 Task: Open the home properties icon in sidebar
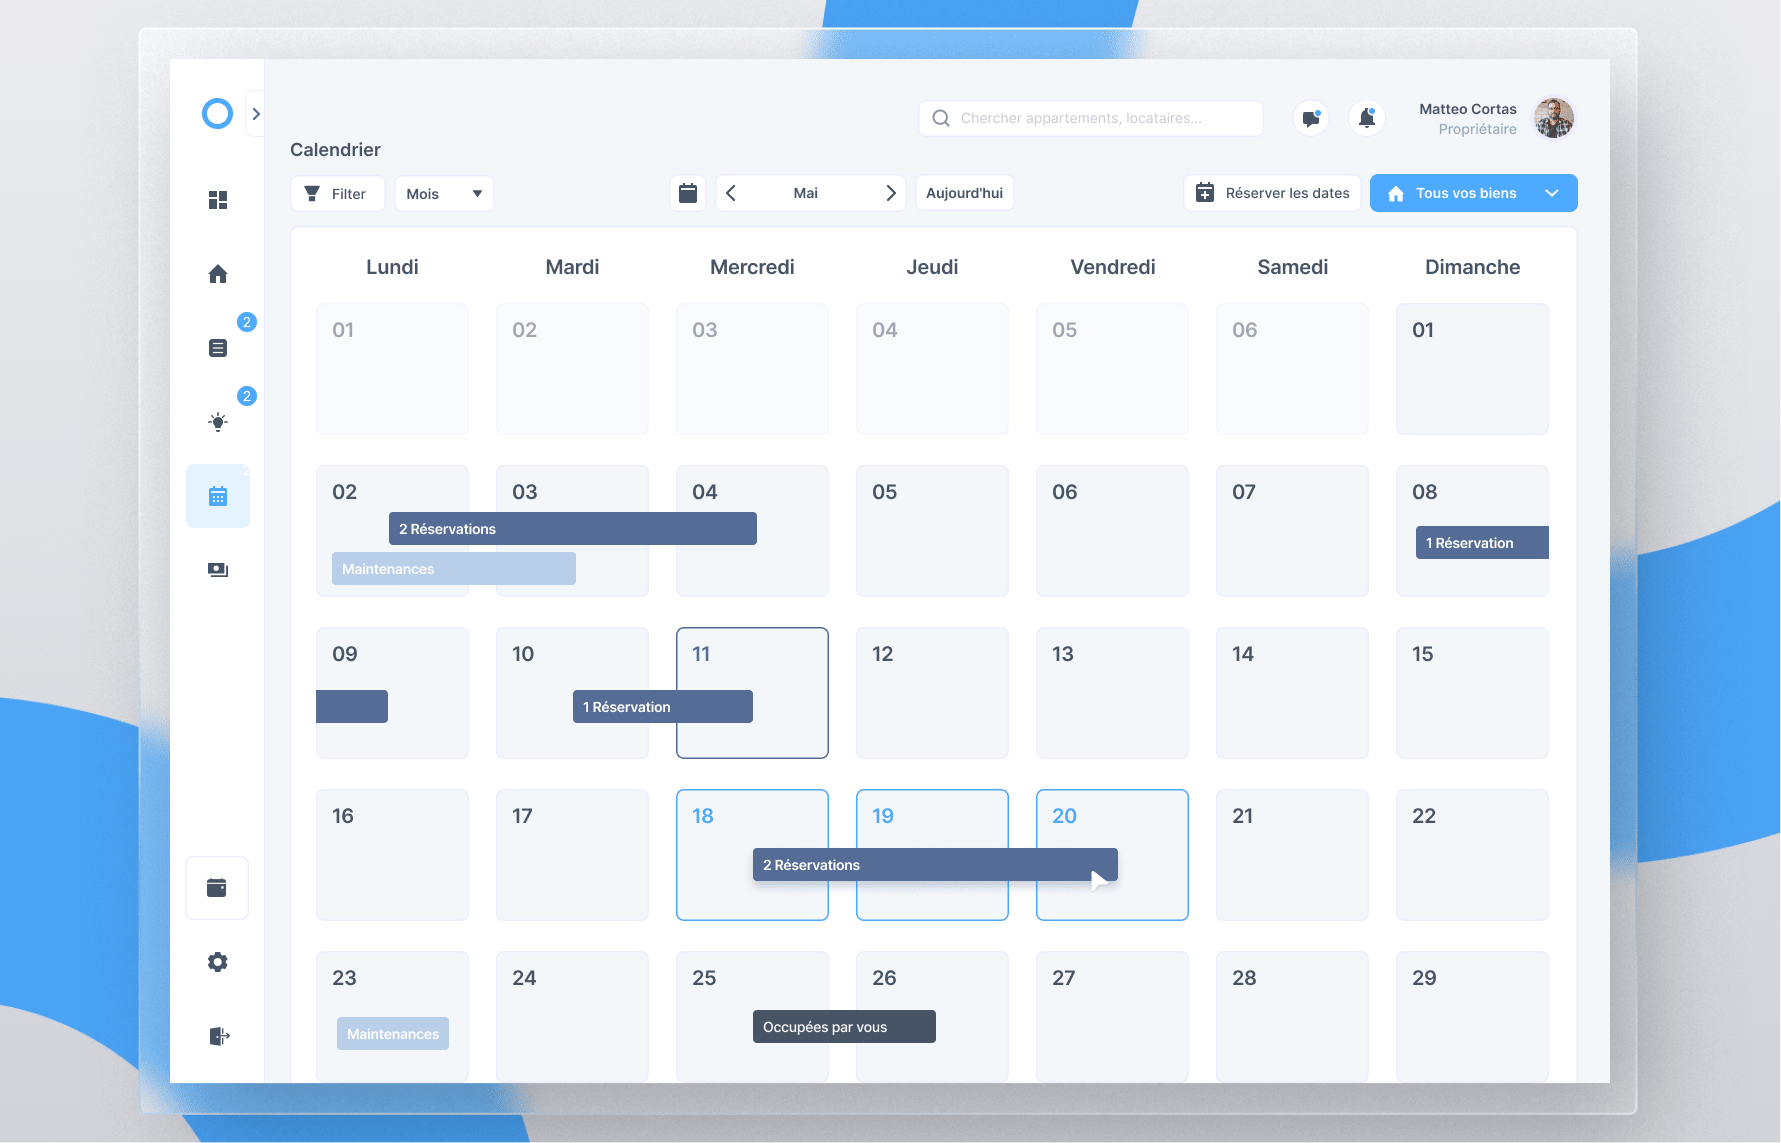tap(218, 274)
